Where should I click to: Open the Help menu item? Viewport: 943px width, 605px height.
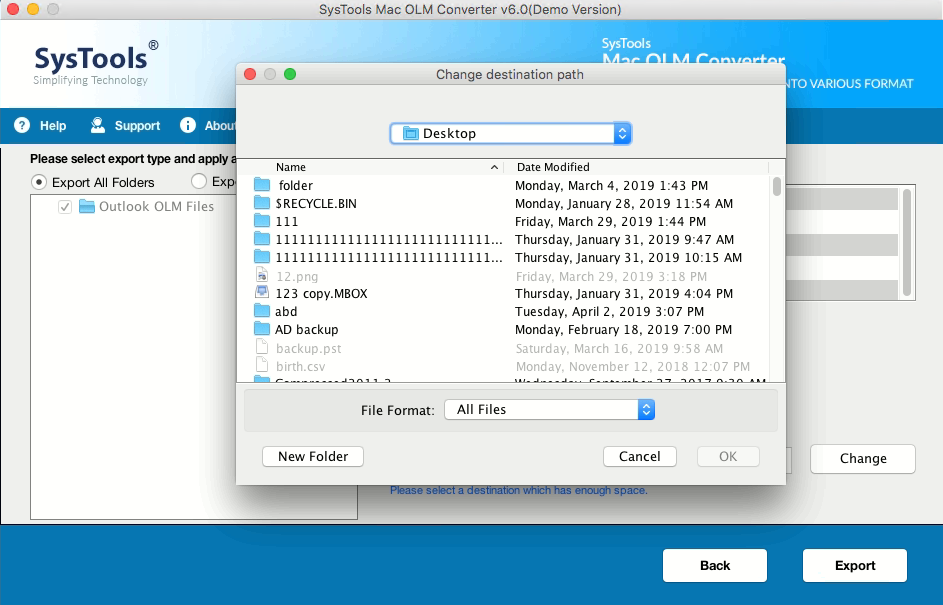click(53, 126)
